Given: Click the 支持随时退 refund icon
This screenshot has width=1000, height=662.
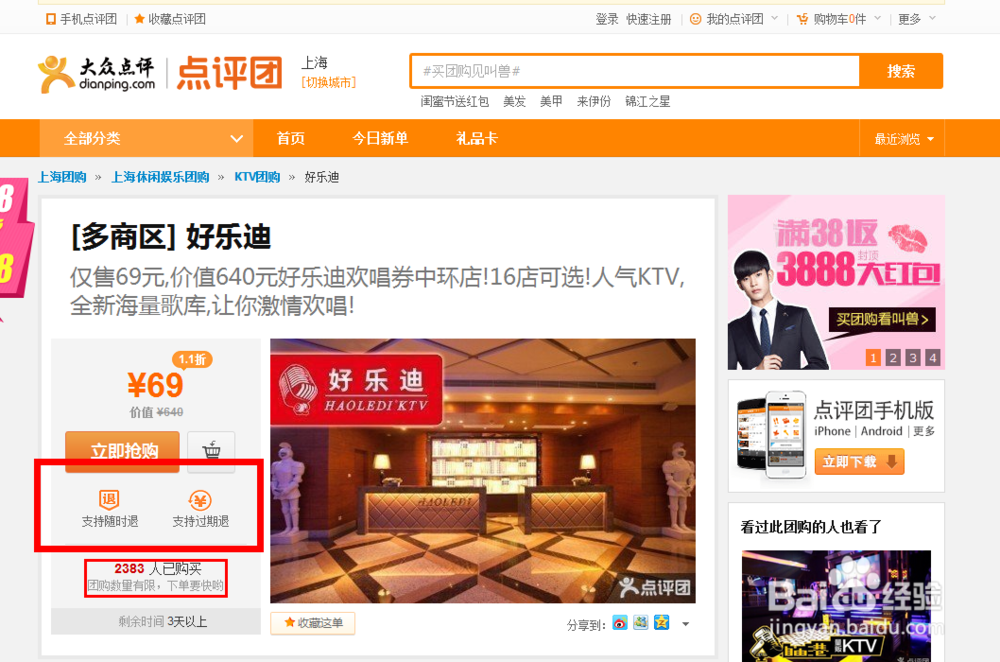Looking at the screenshot, I should point(109,499).
